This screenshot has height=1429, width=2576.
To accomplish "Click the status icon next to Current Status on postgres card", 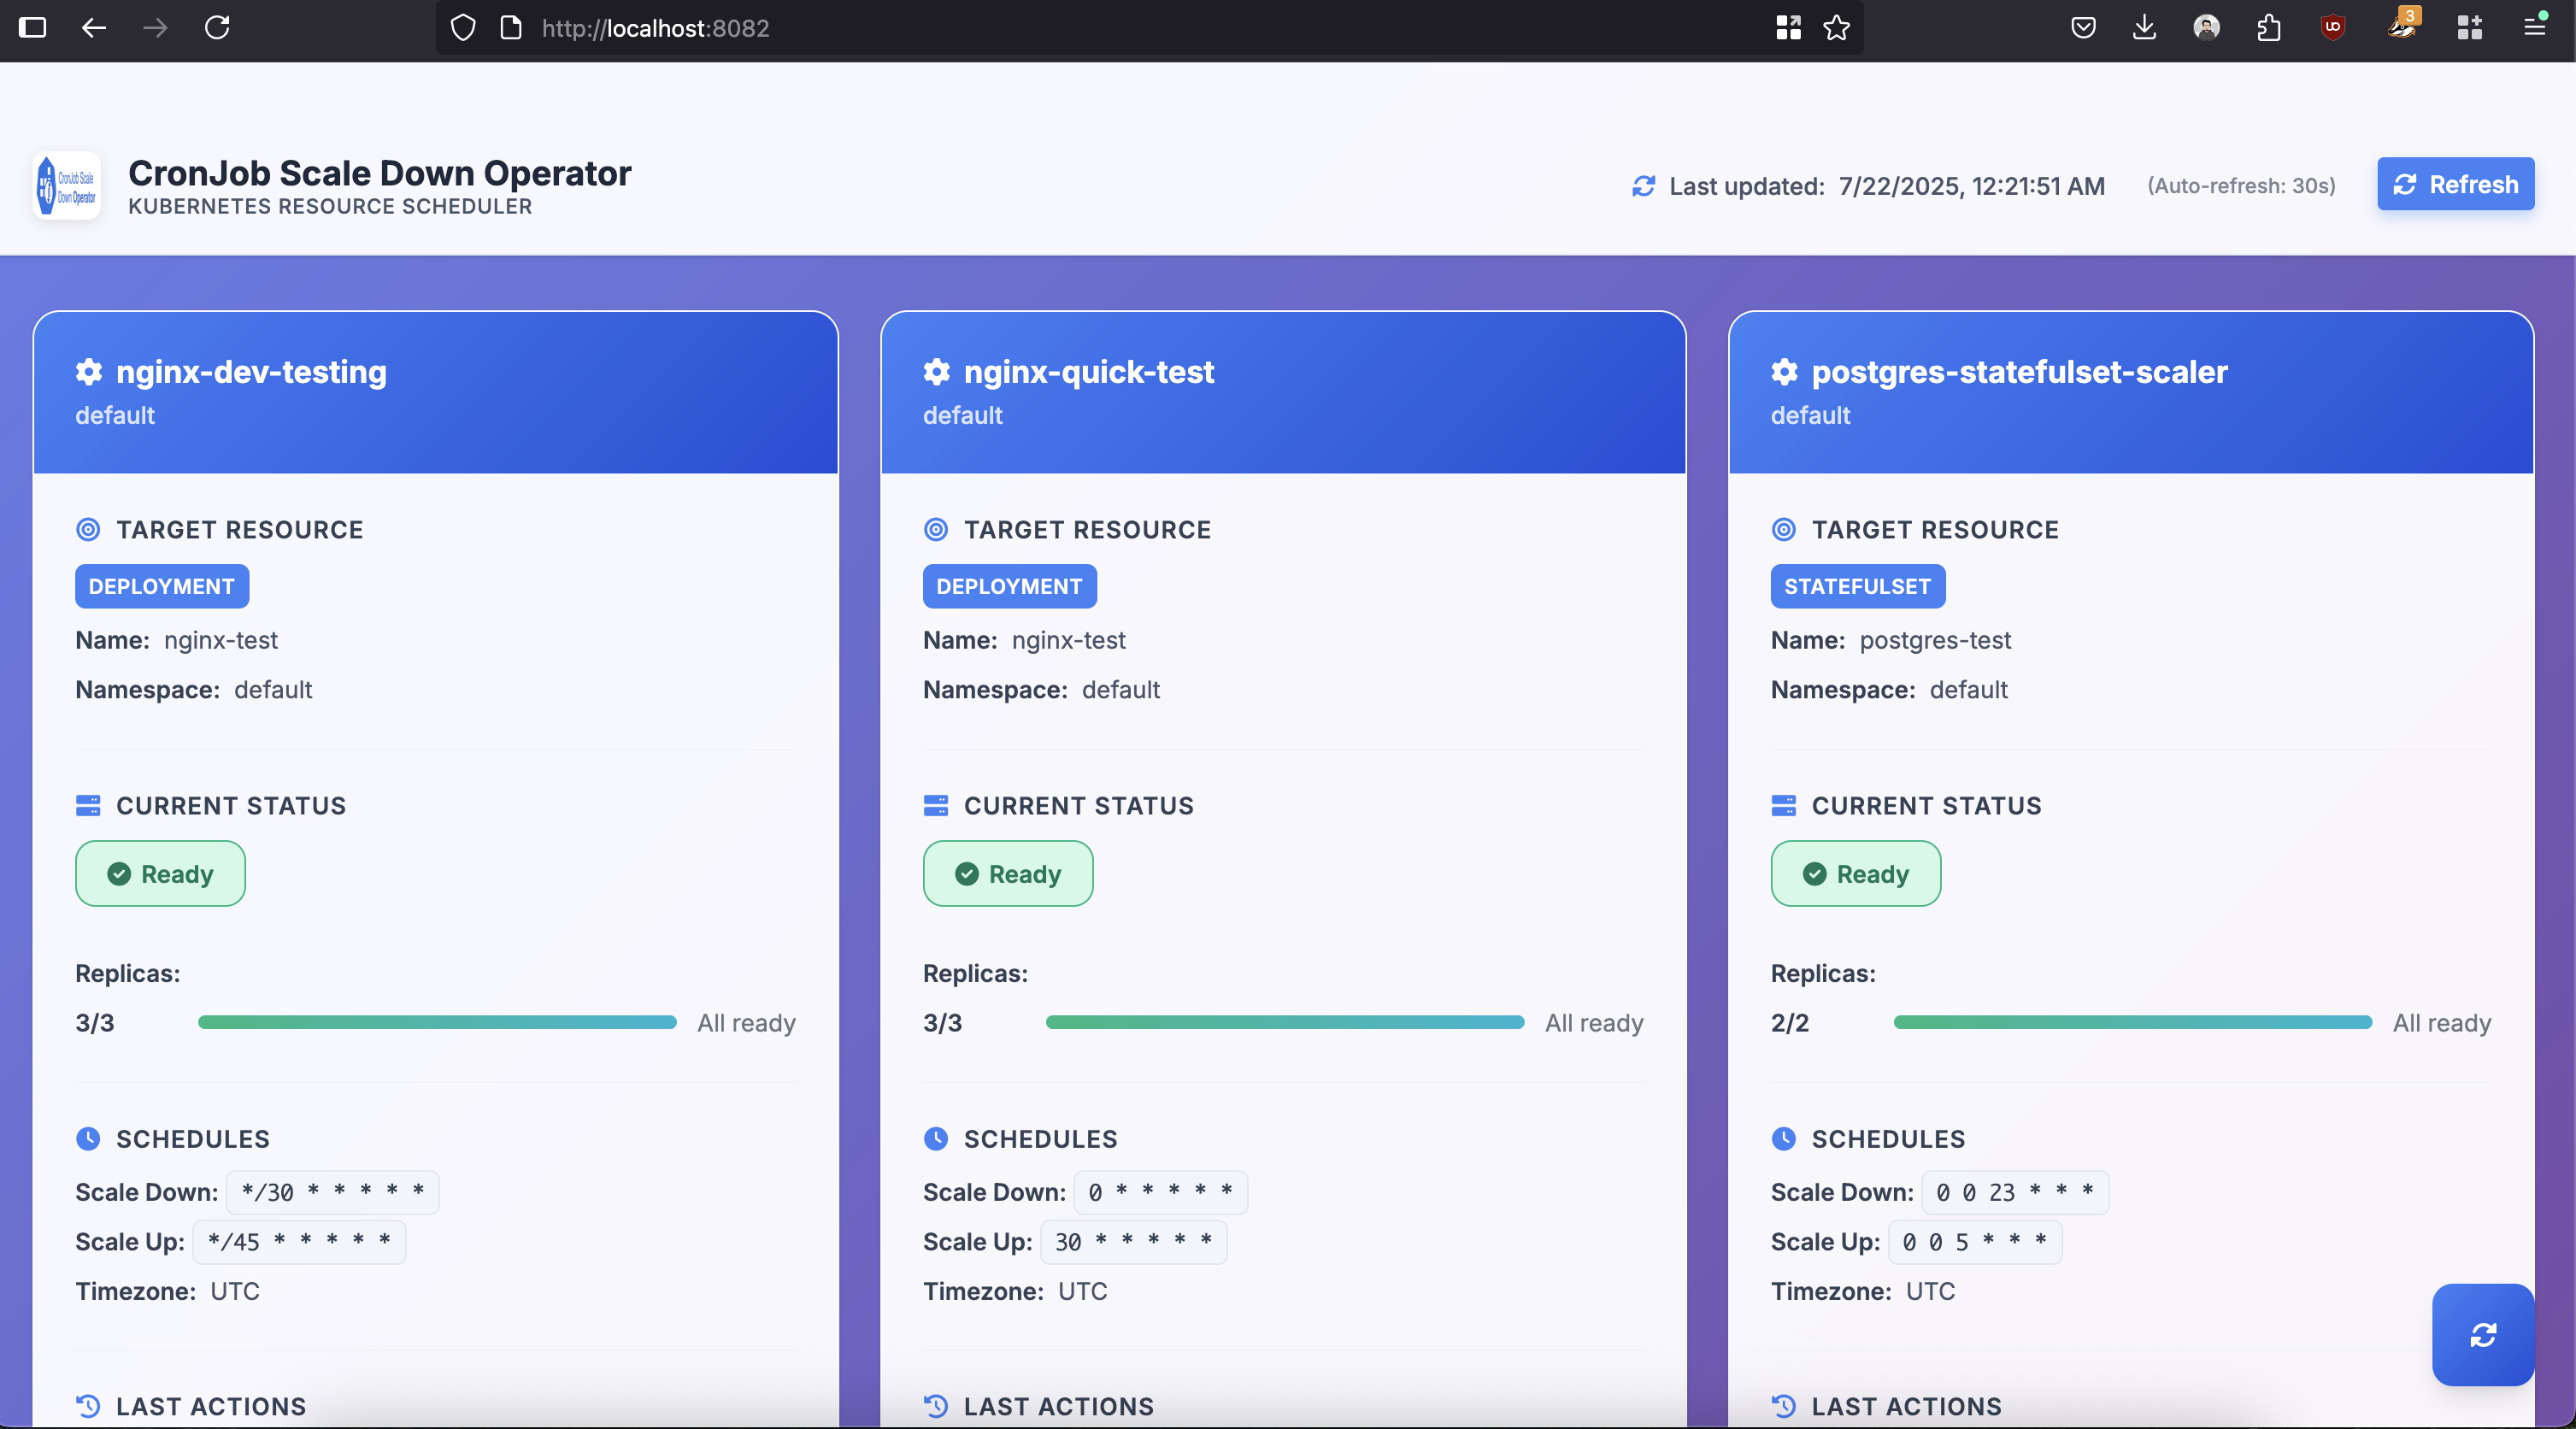I will [x=1784, y=805].
